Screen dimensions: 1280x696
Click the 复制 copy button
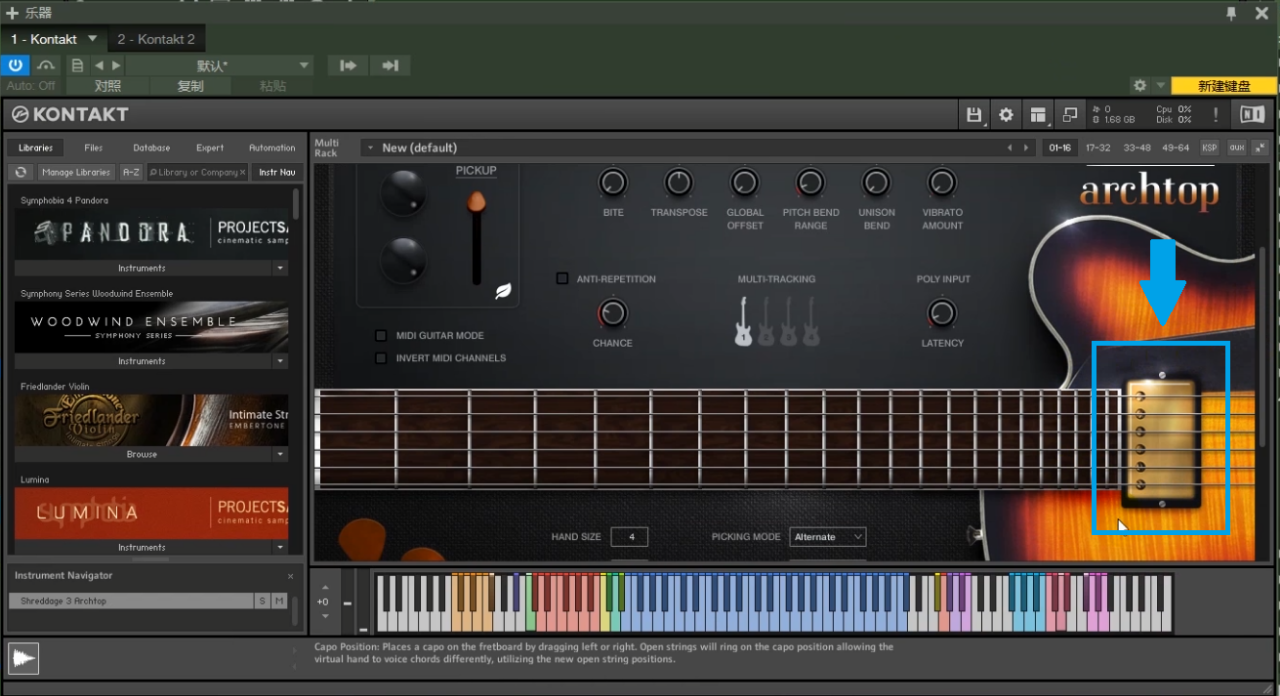coord(190,86)
